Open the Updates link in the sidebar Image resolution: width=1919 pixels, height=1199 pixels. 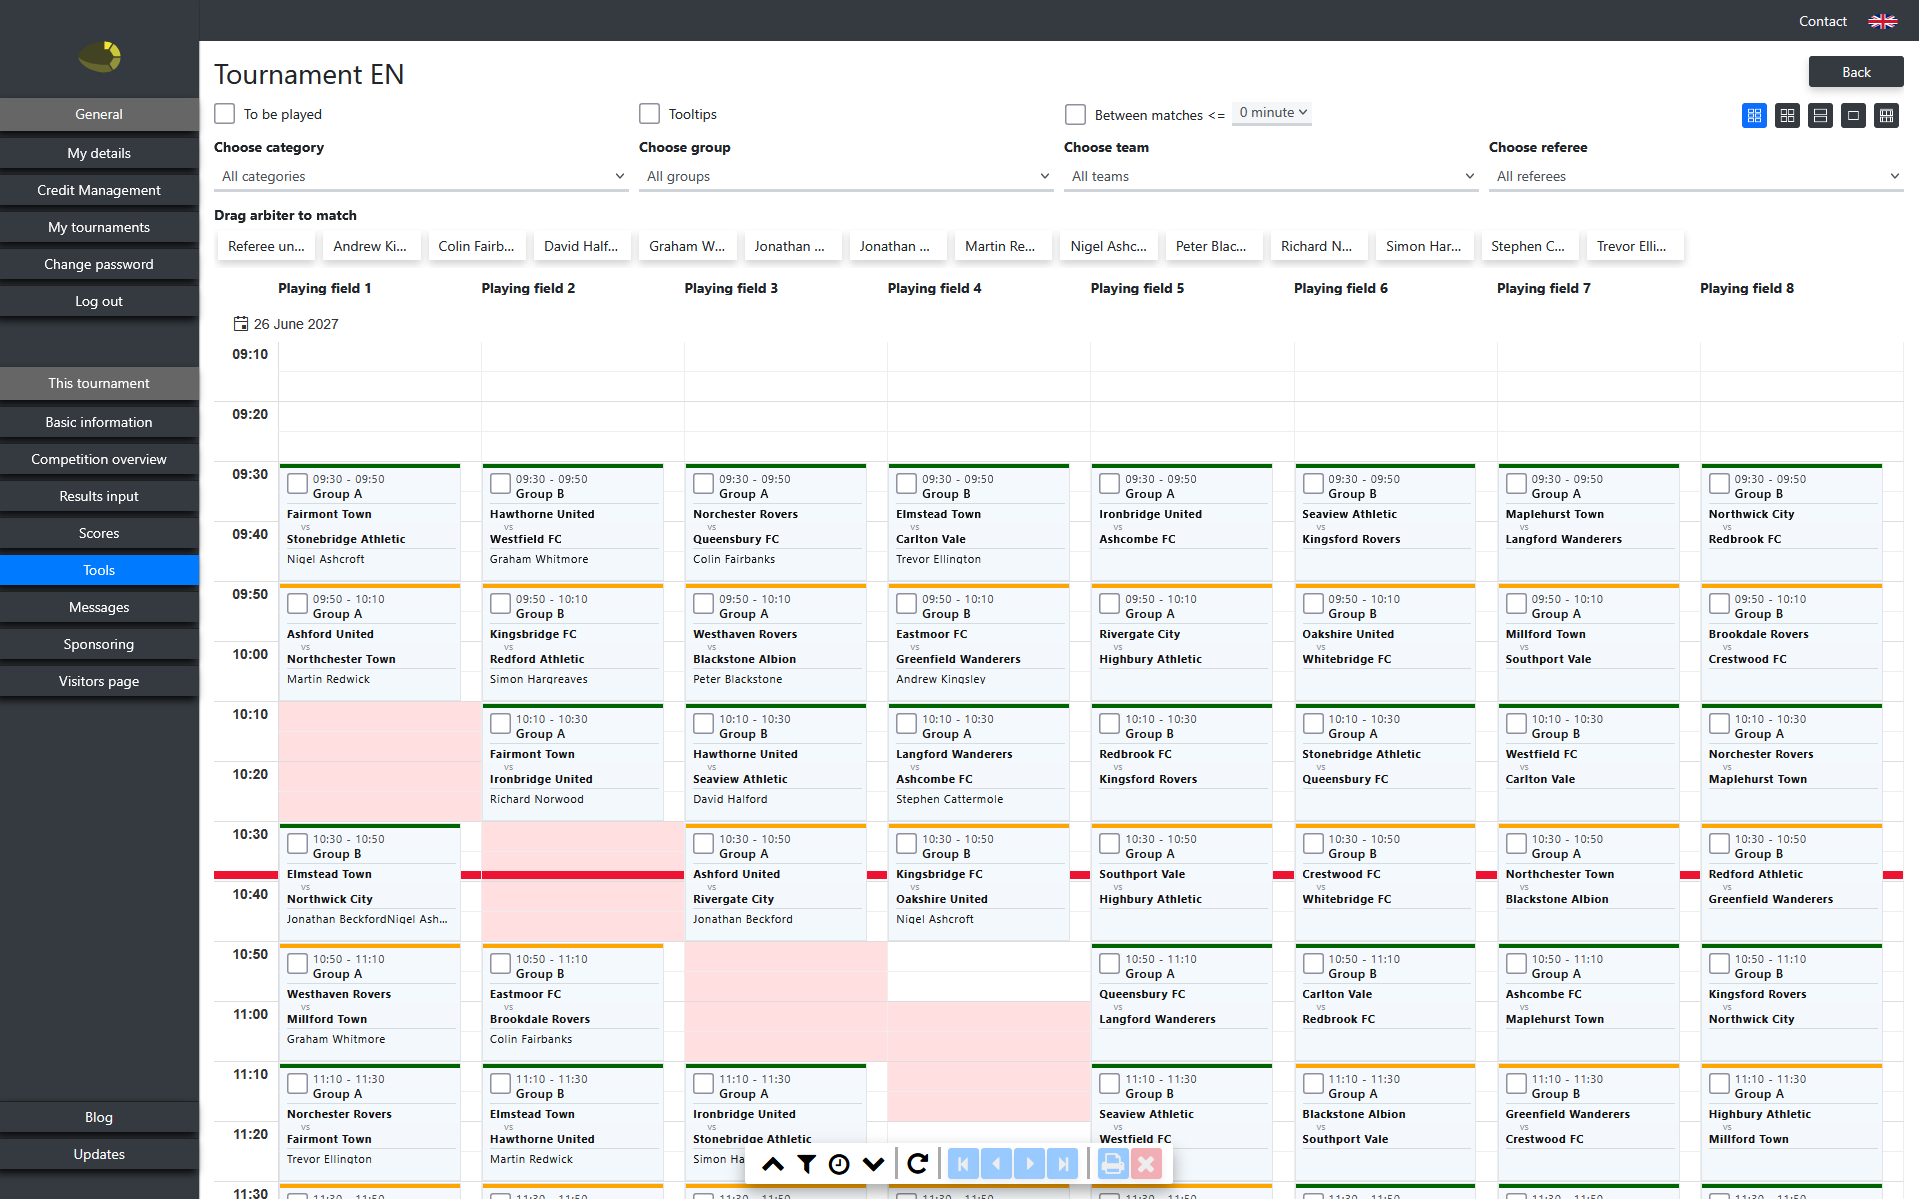99,1154
